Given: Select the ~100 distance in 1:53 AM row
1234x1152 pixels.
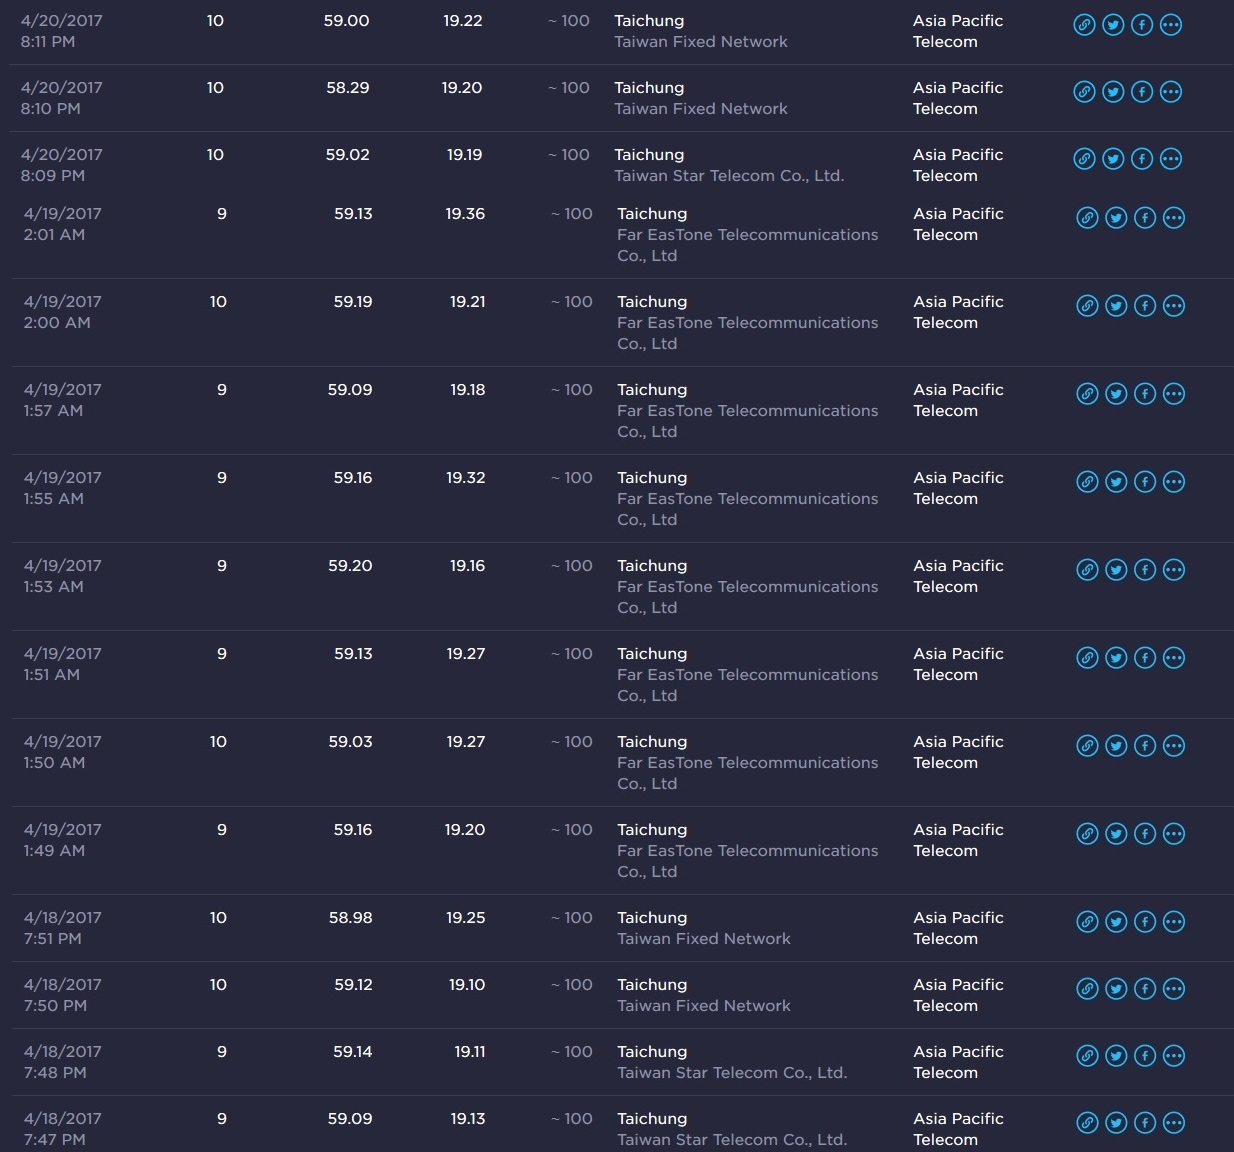Looking at the screenshot, I should 572,566.
